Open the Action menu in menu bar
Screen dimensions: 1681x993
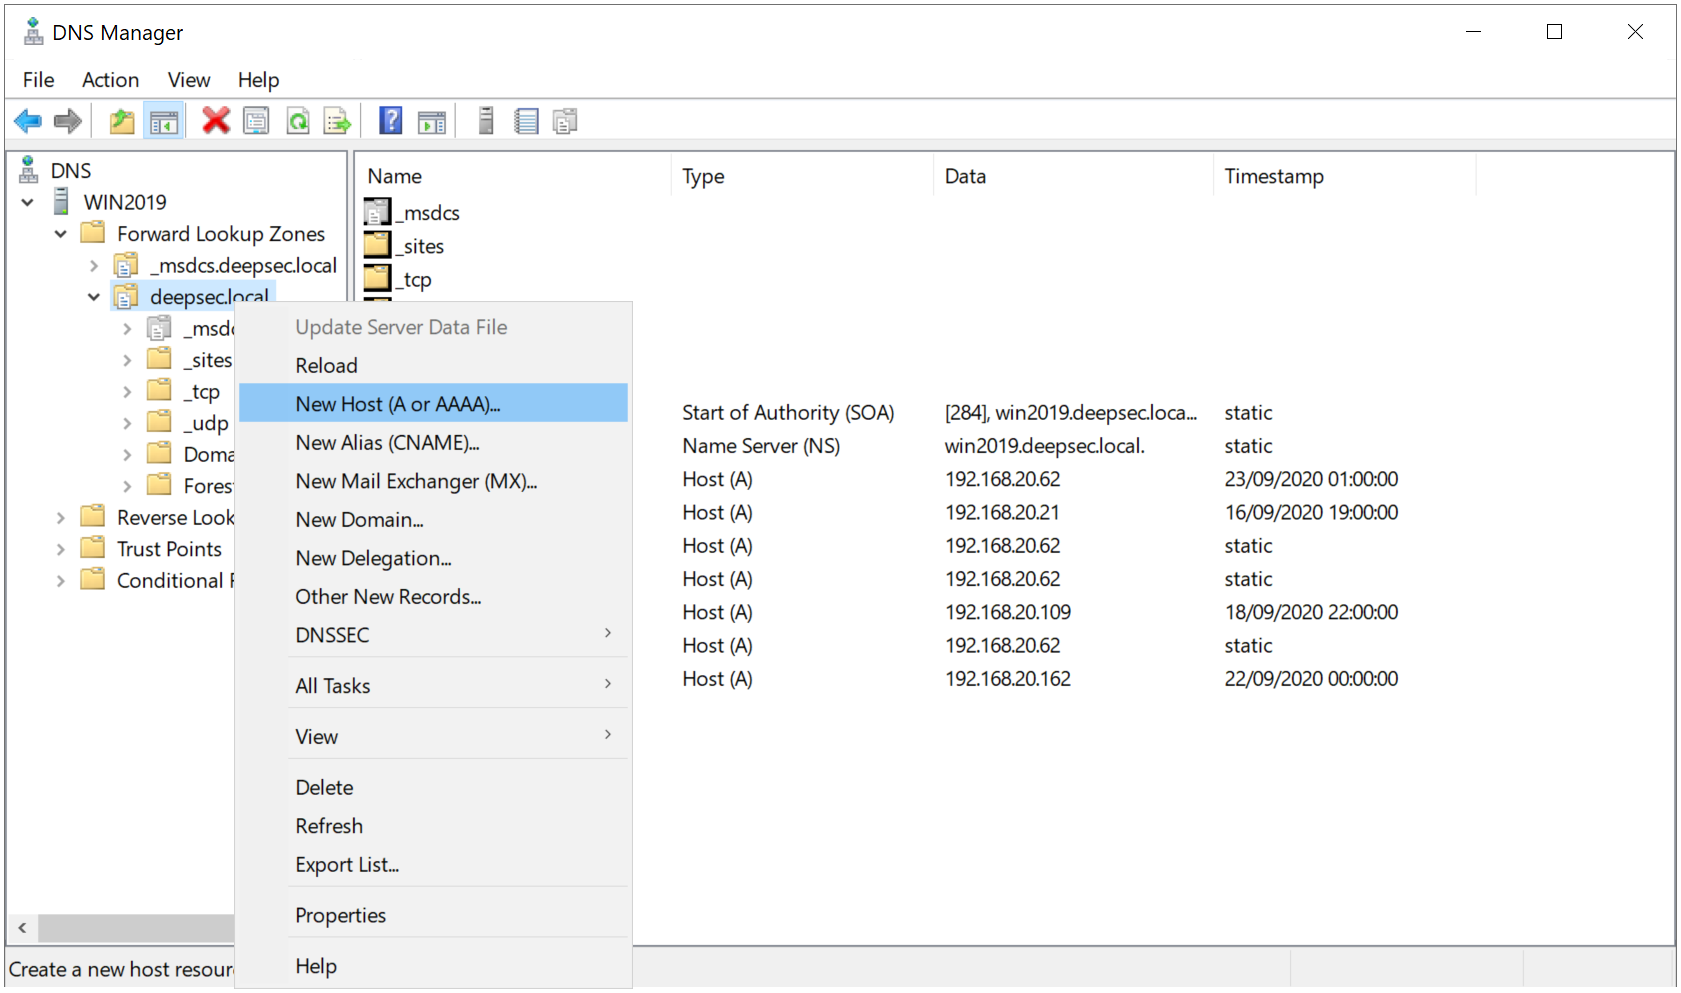pos(110,80)
